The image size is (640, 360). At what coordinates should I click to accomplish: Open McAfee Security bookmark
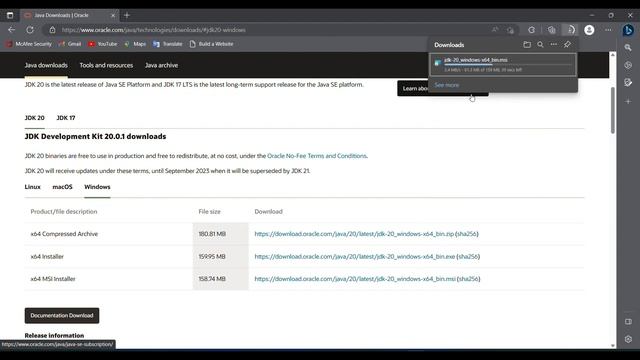click(x=29, y=44)
